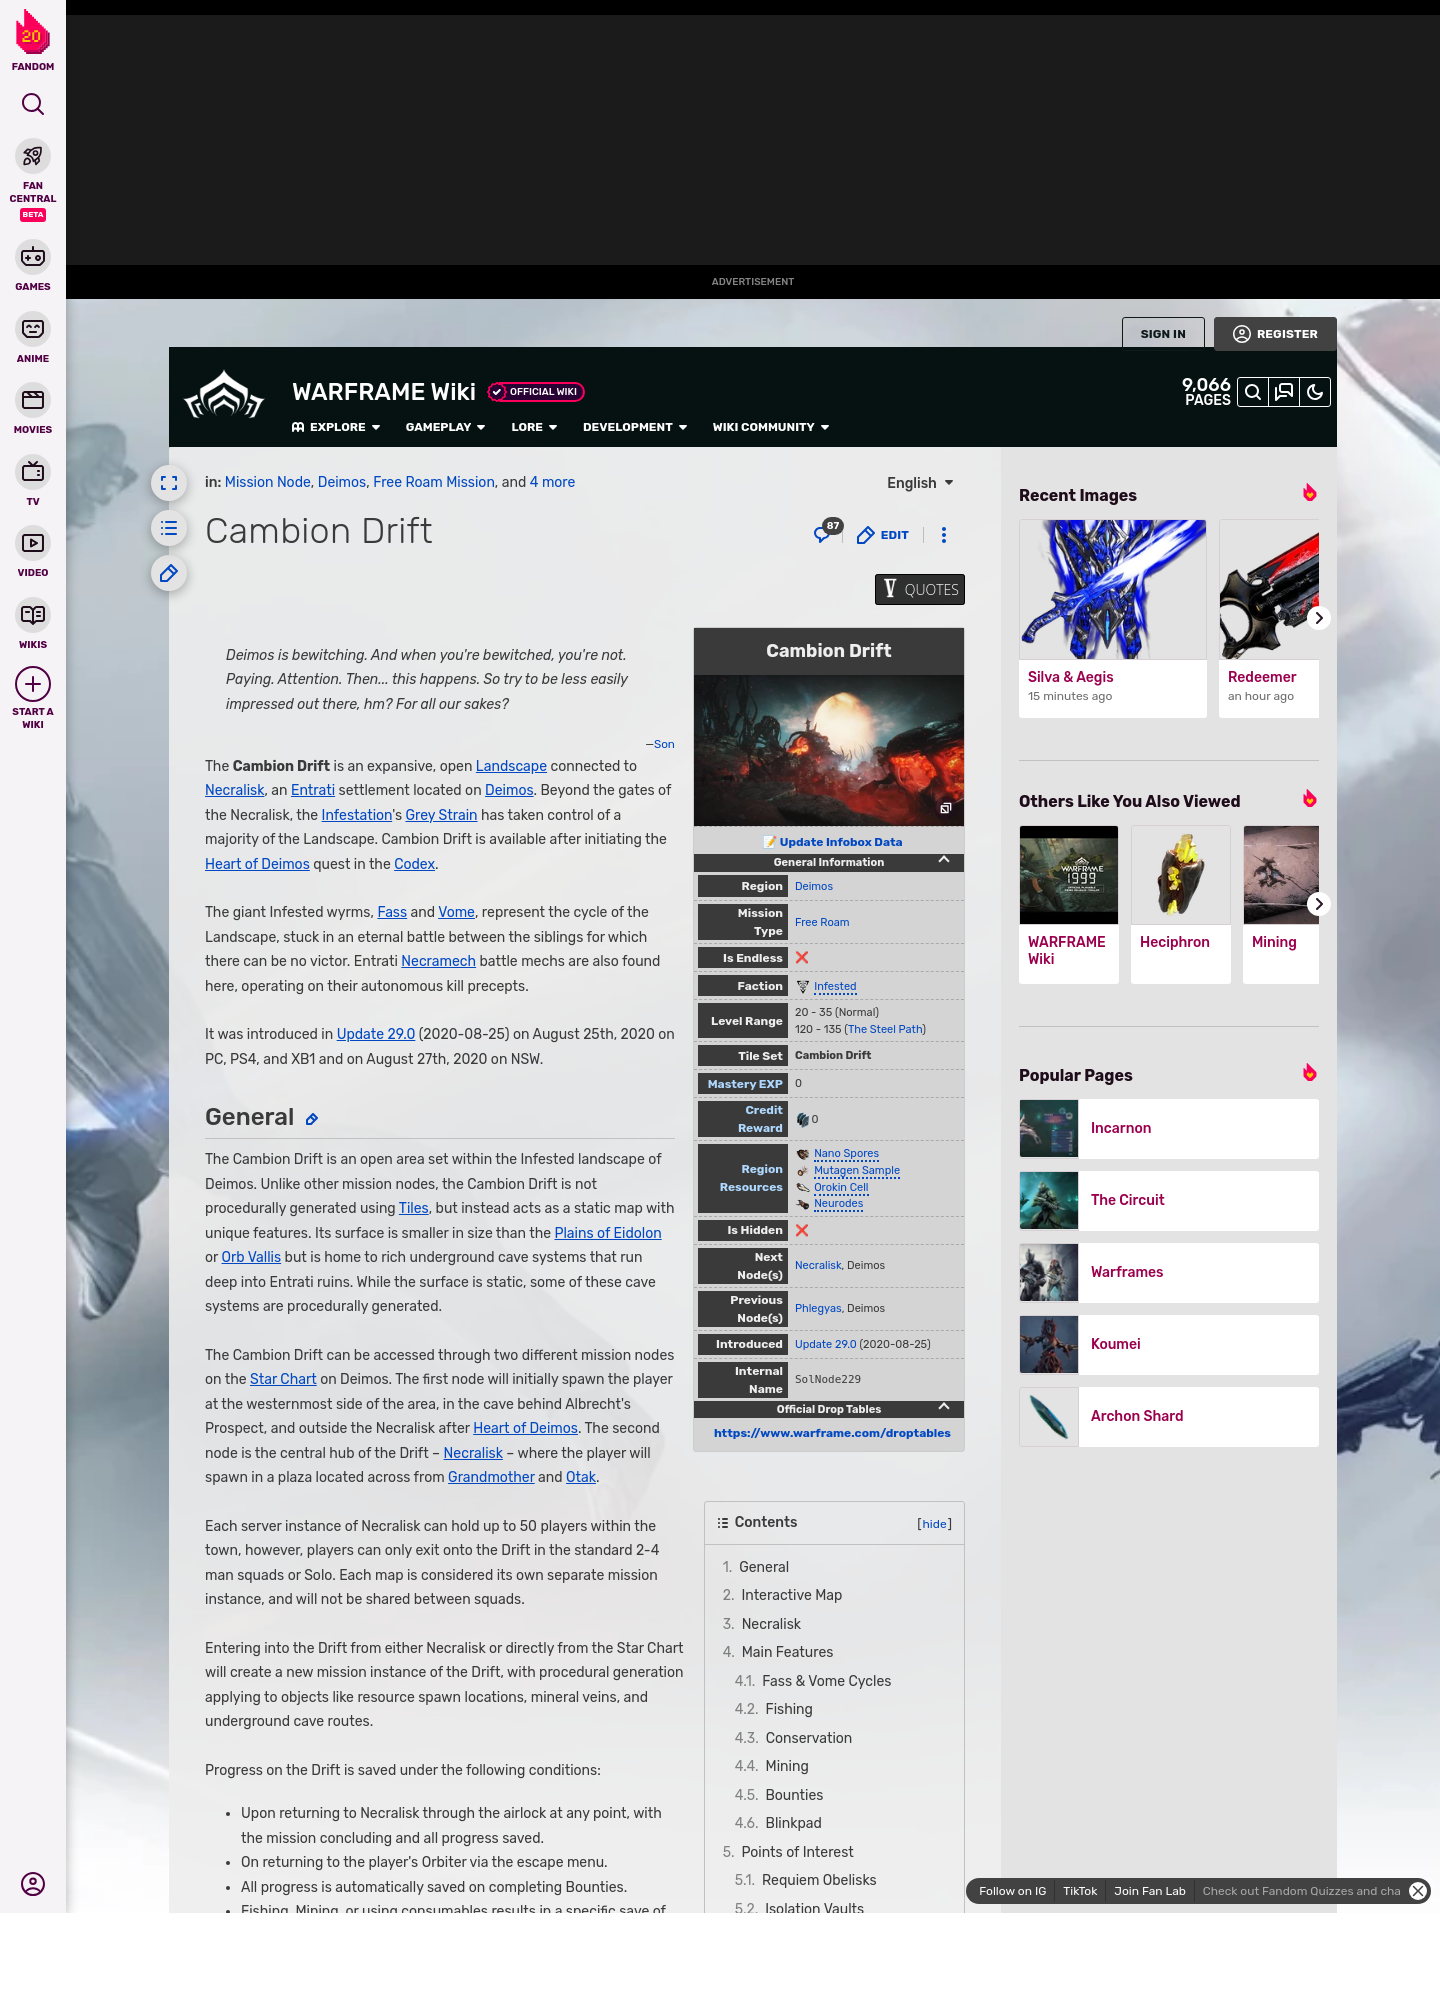This screenshot has width=1440, height=2000.
Task: Click the Sign In button
Action: (x=1163, y=334)
